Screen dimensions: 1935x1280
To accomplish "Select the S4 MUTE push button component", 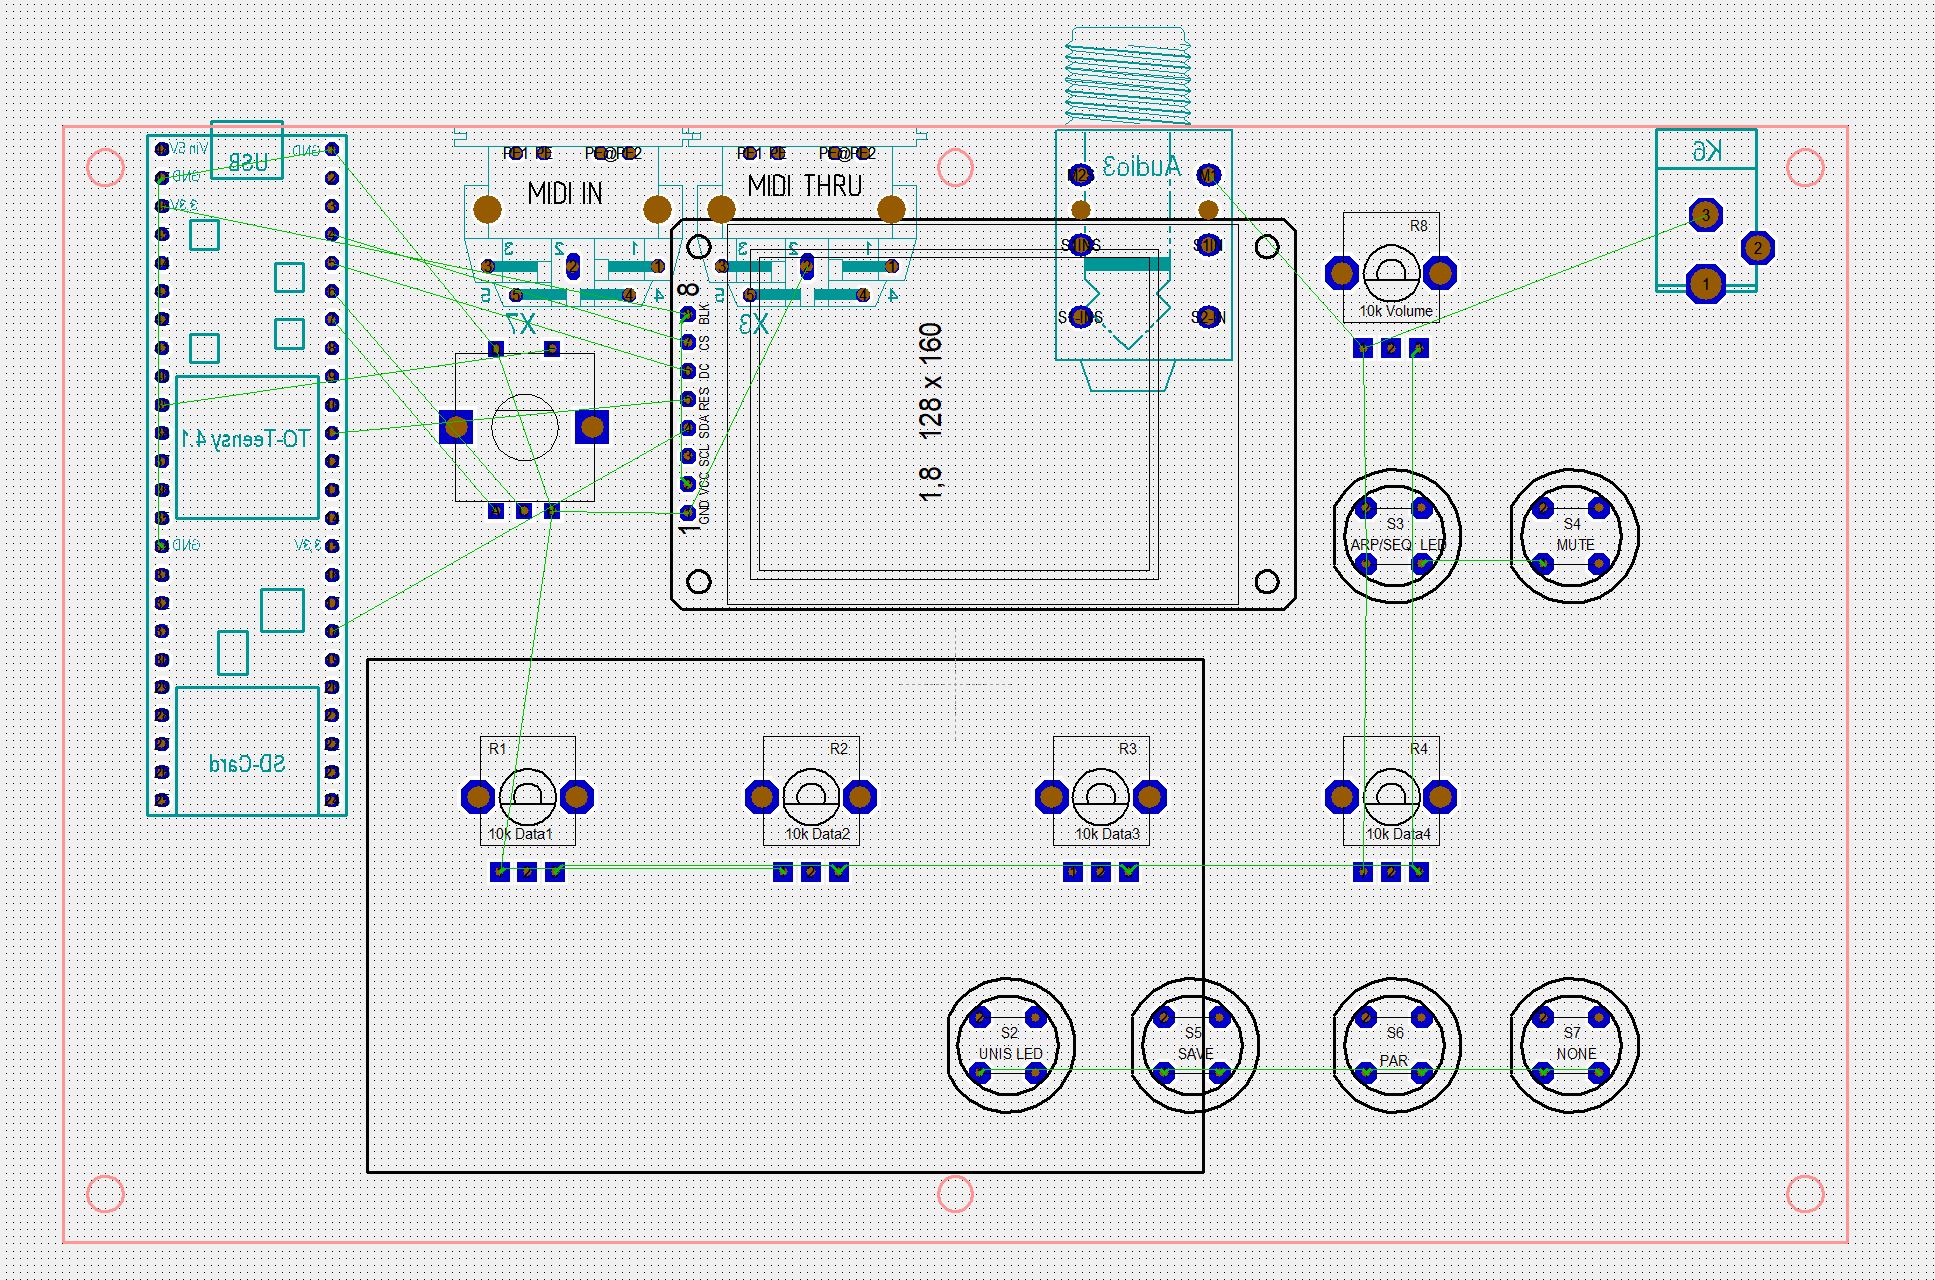I will pos(1573,536).
